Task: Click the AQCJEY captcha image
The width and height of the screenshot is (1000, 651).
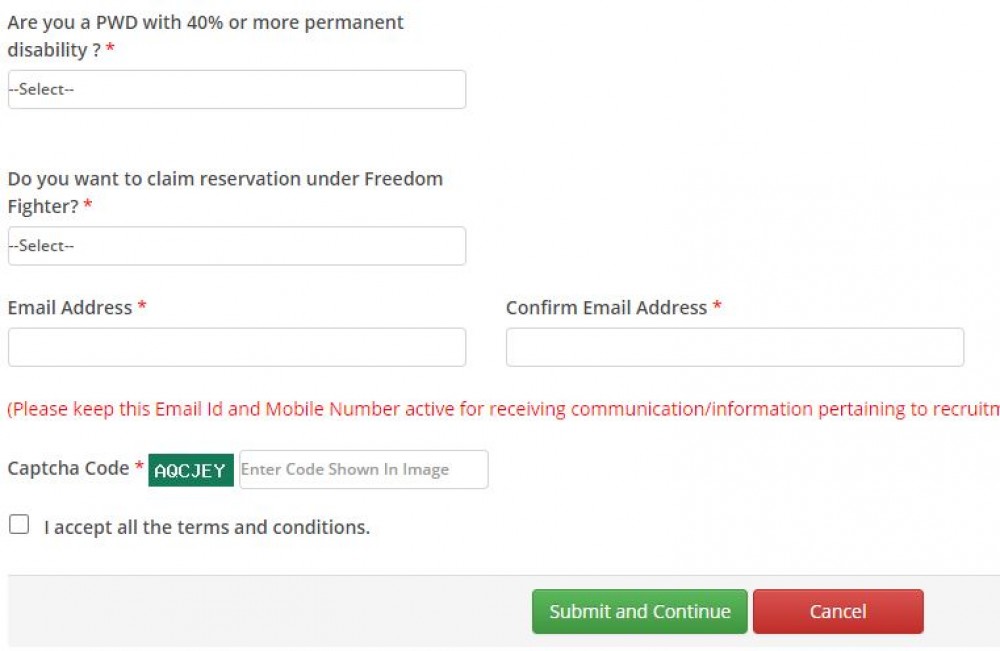Action: pyautogui.click(x=191, y=470)
